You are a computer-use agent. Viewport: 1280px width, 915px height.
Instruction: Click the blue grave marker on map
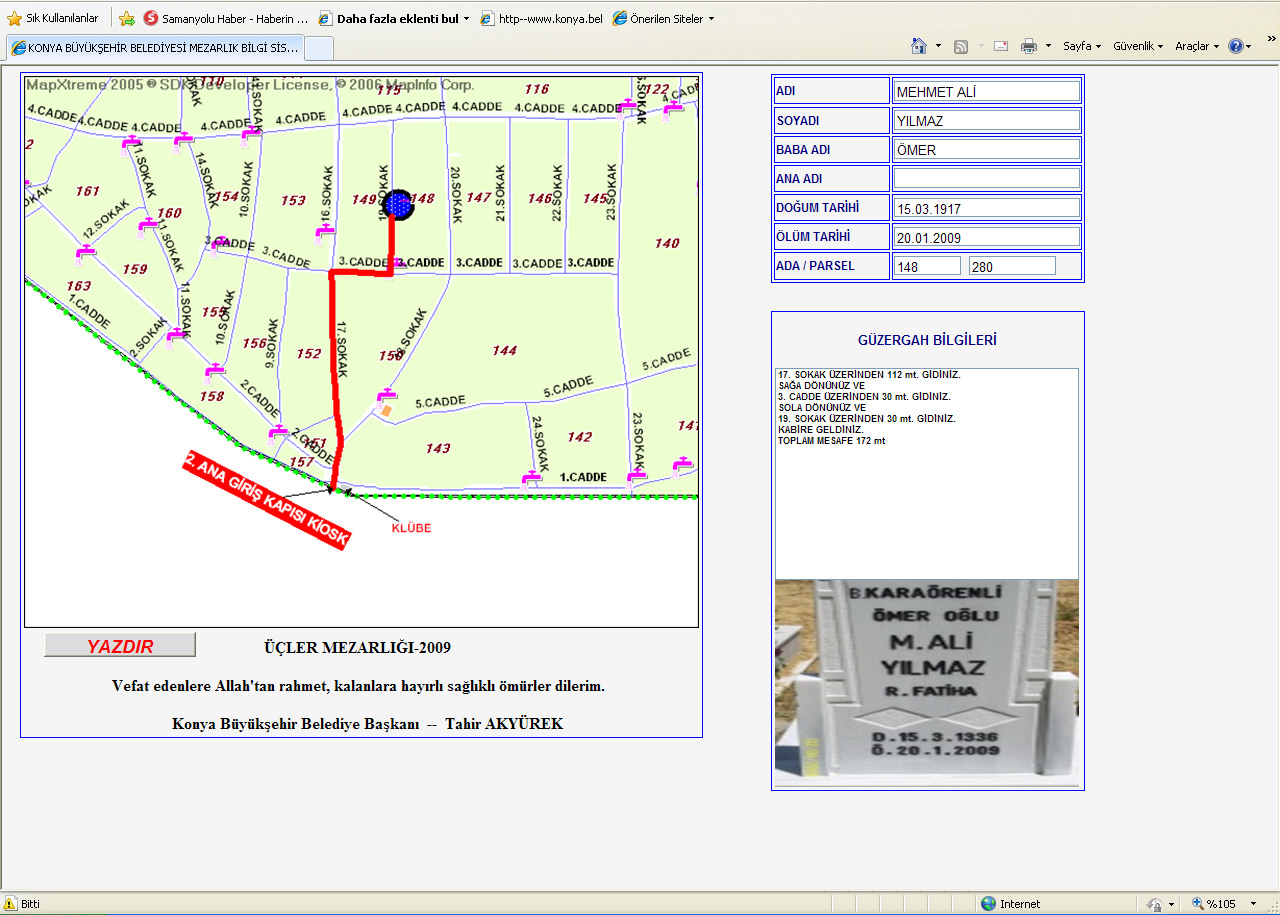(x=399, y=204)
